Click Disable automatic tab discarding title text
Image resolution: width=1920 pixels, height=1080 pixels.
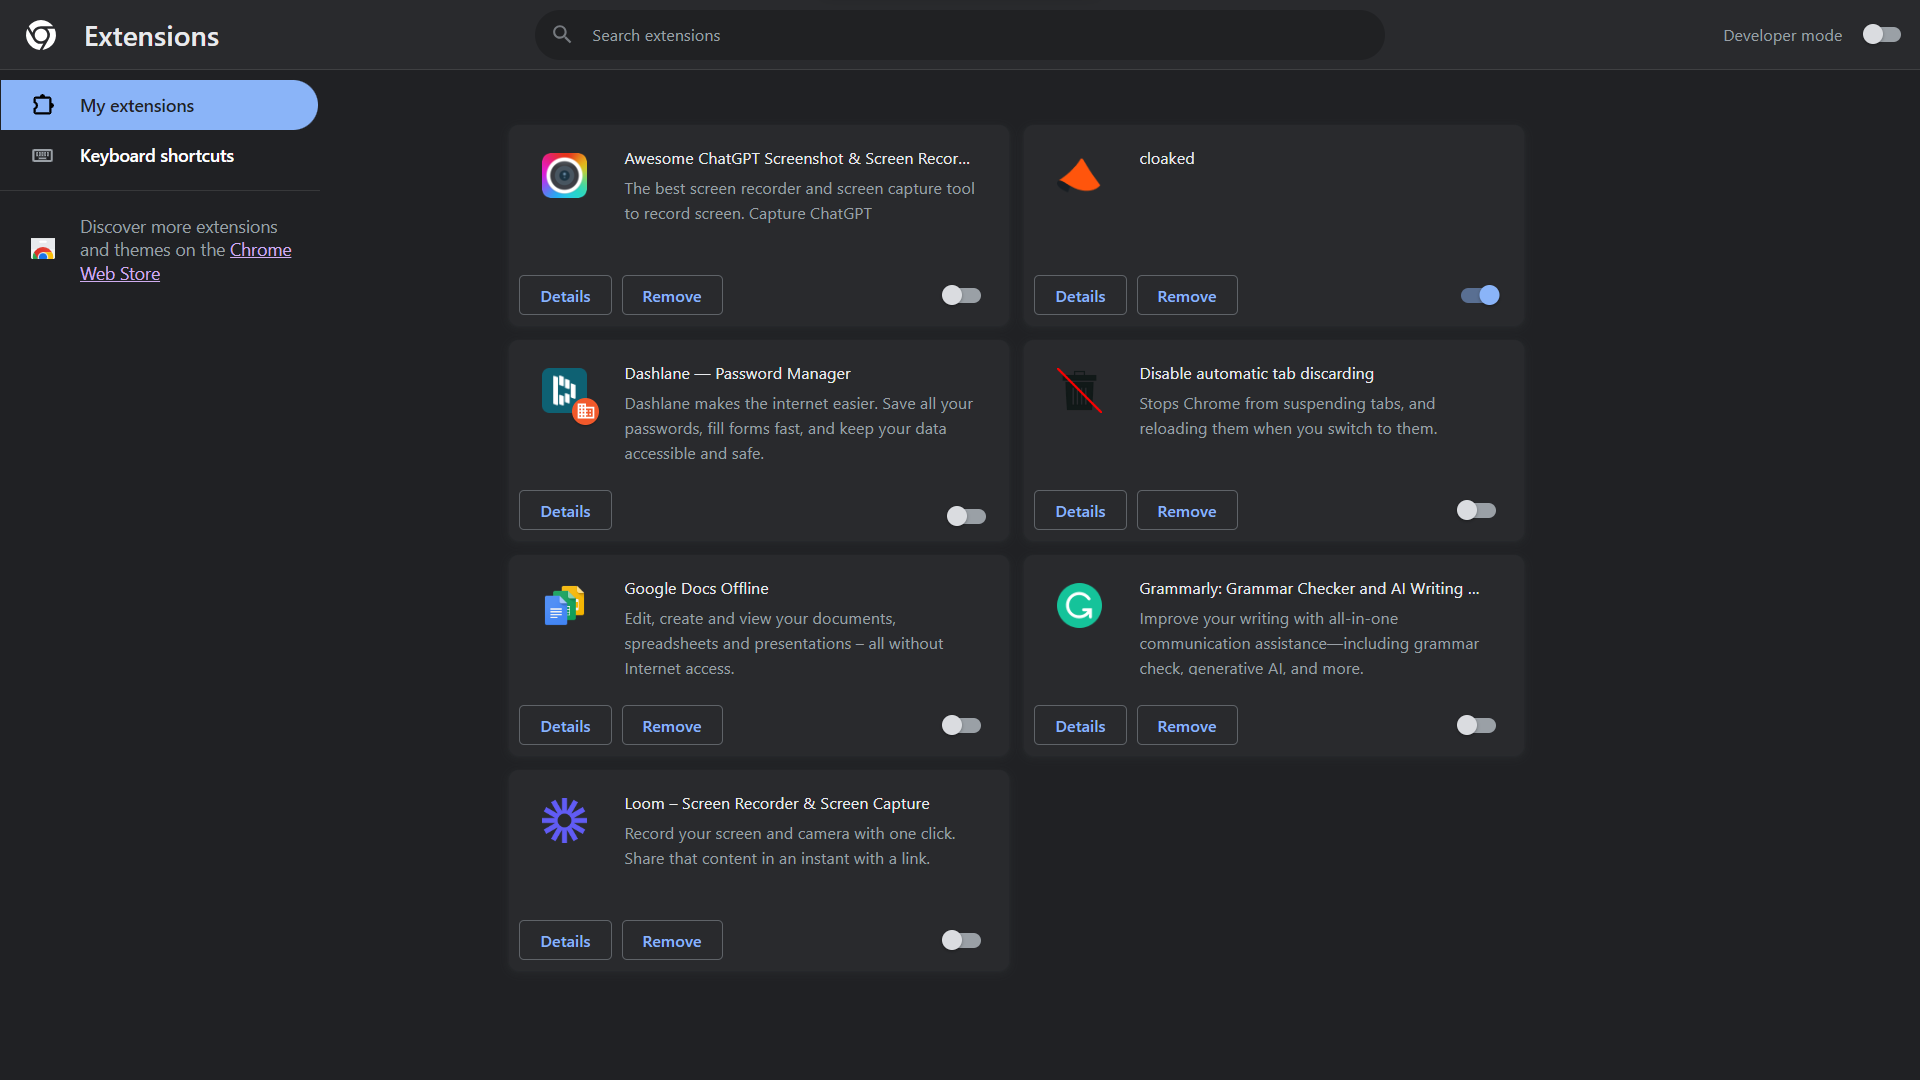(1256, 373)
